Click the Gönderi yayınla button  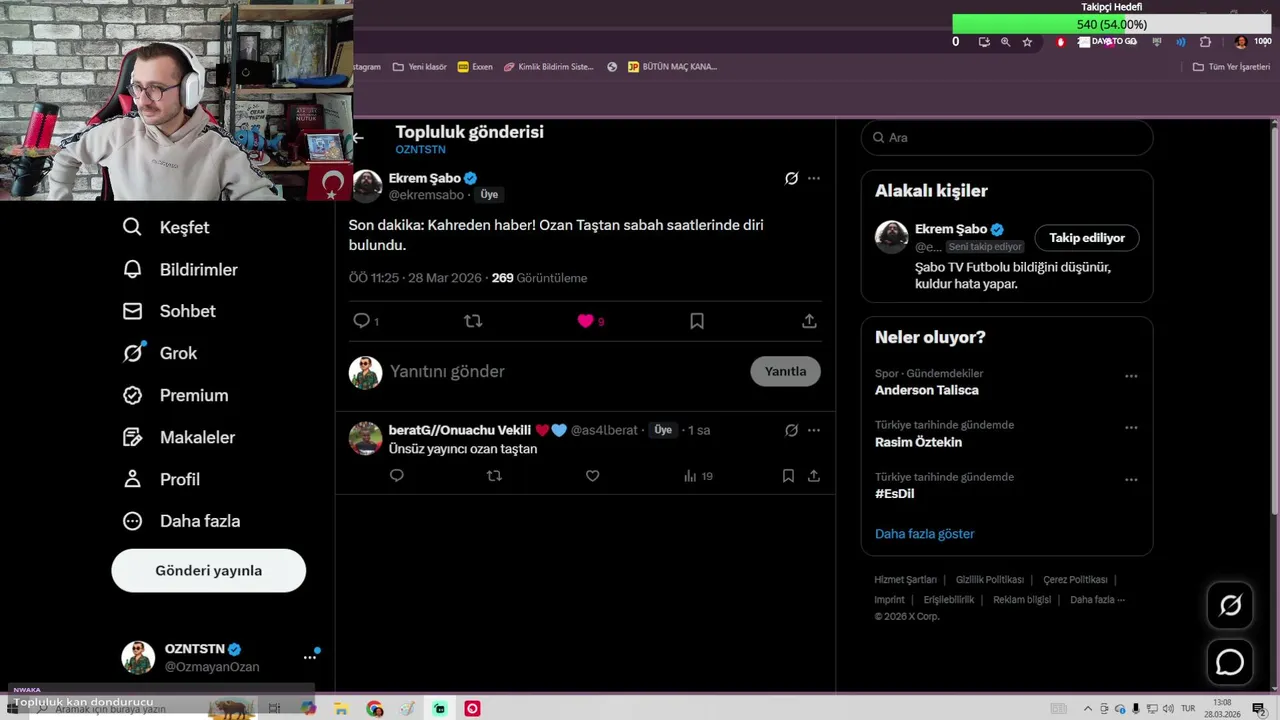209,570
